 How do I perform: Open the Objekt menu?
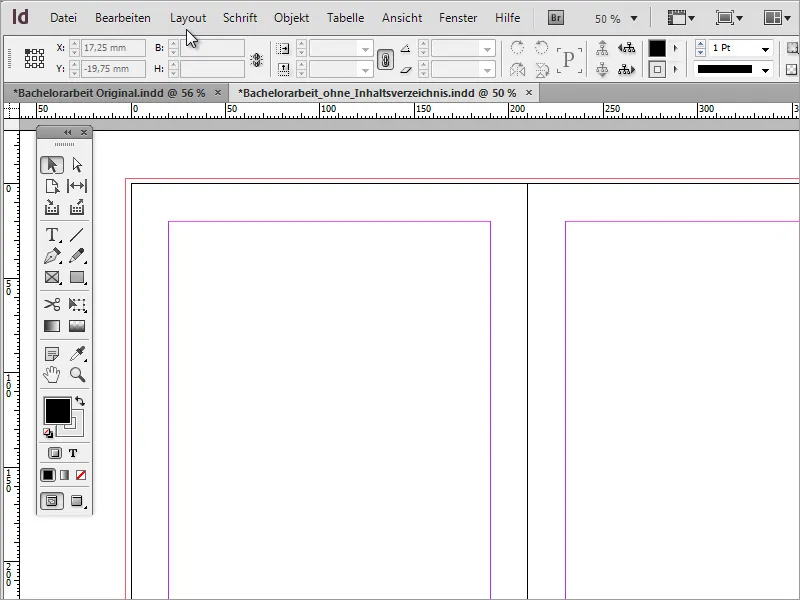point(291,18)
